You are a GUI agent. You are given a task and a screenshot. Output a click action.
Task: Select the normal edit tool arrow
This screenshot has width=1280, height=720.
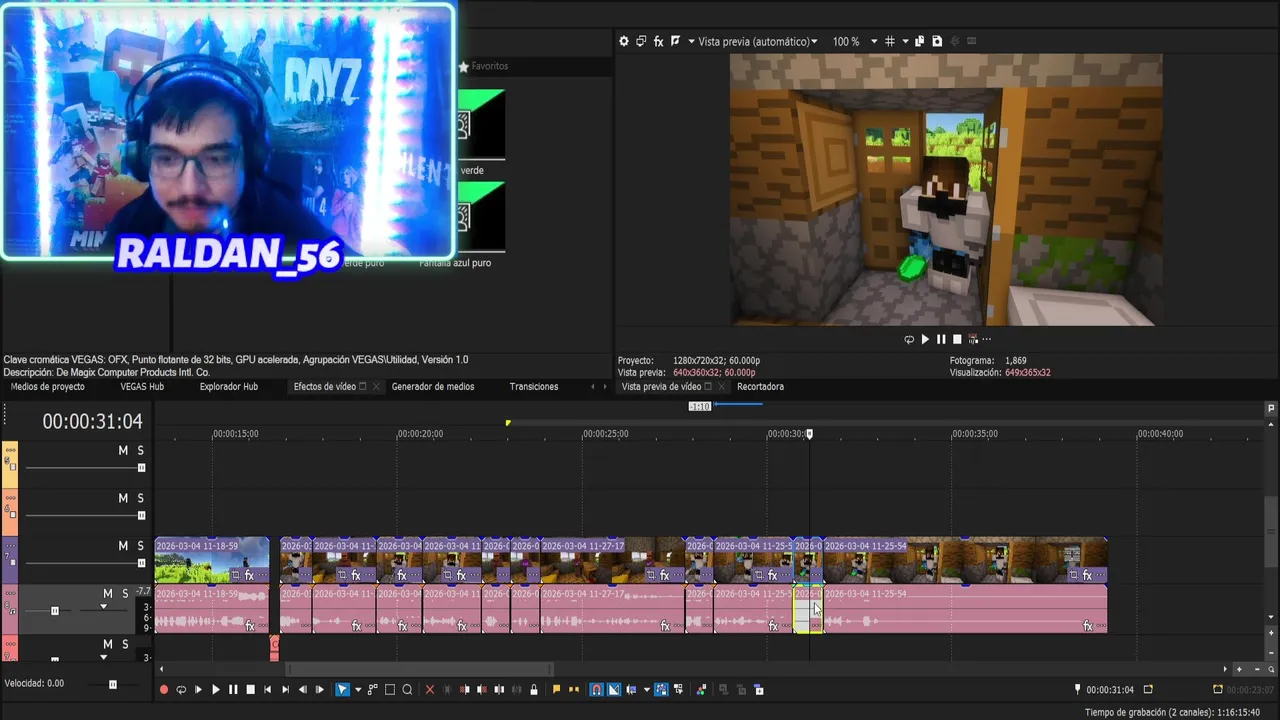tap(343, 690)
